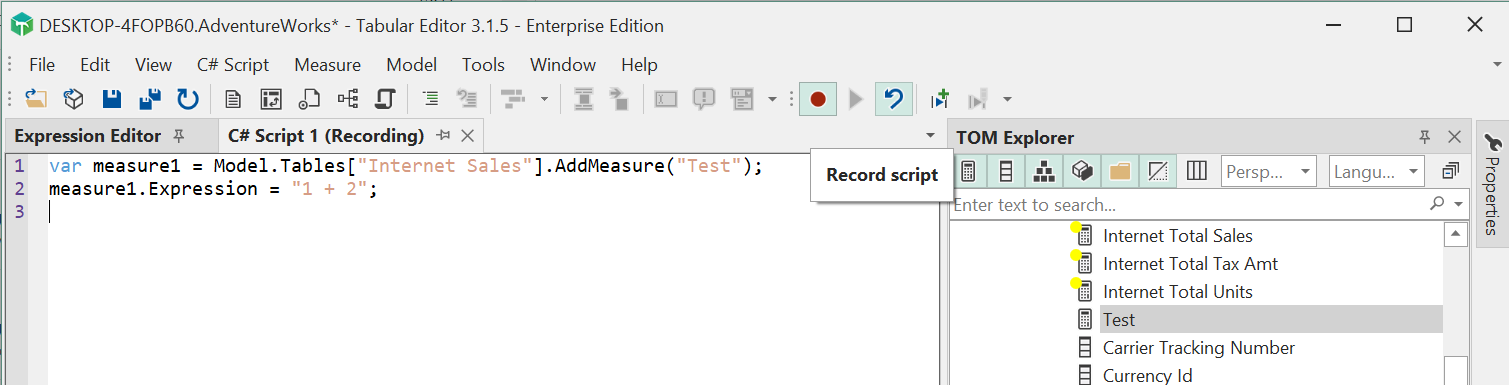Viewport: 1509px width, 385px height.
Task: Click the save script as action icon
Action: point(939,99)
